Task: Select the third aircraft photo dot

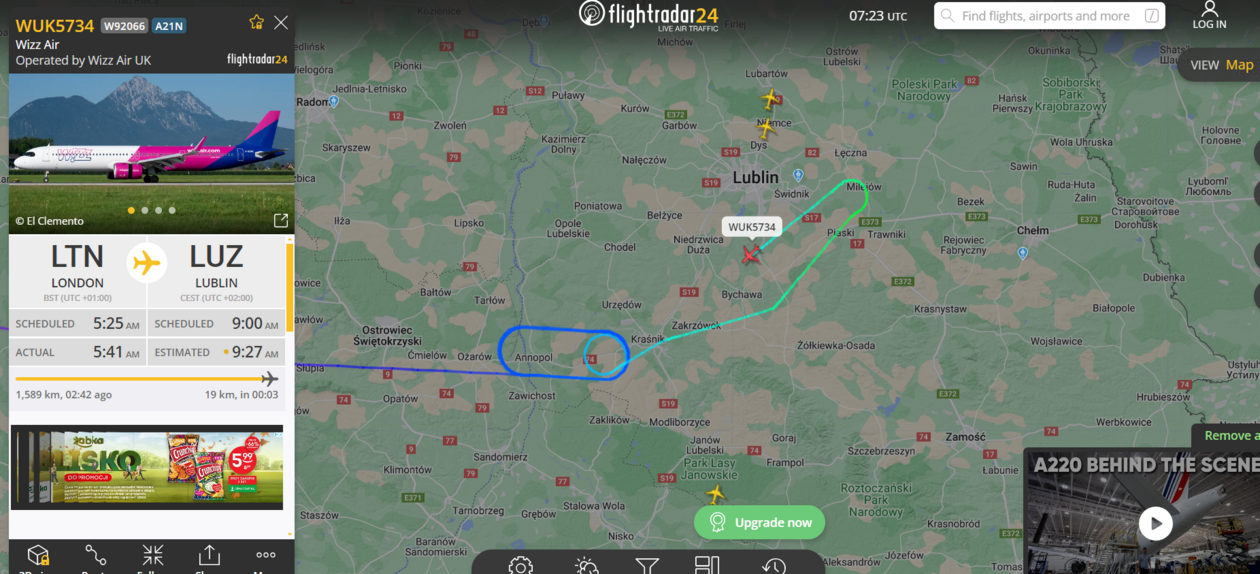Action: coord(159,210)
